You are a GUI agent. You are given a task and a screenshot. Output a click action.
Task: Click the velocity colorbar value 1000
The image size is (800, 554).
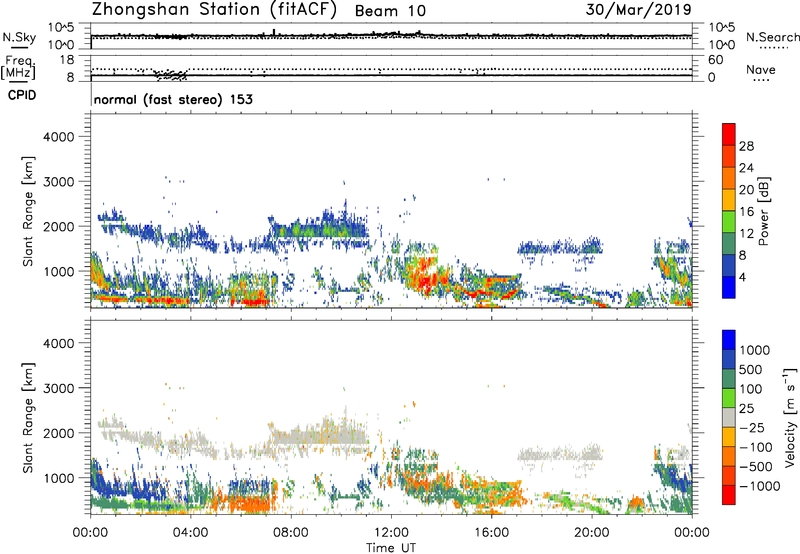coord(755,350)
